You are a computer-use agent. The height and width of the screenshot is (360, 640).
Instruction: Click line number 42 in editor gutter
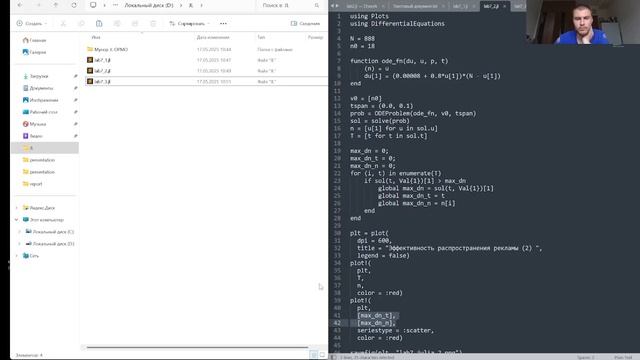pos(337,323)
